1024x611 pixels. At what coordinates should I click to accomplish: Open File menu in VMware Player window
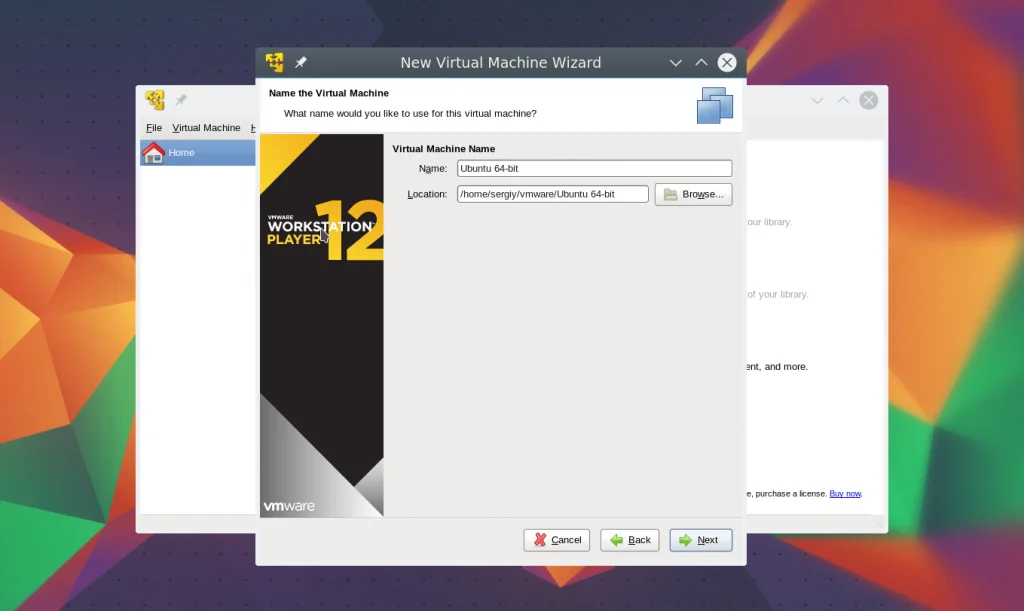pos(154,128)
